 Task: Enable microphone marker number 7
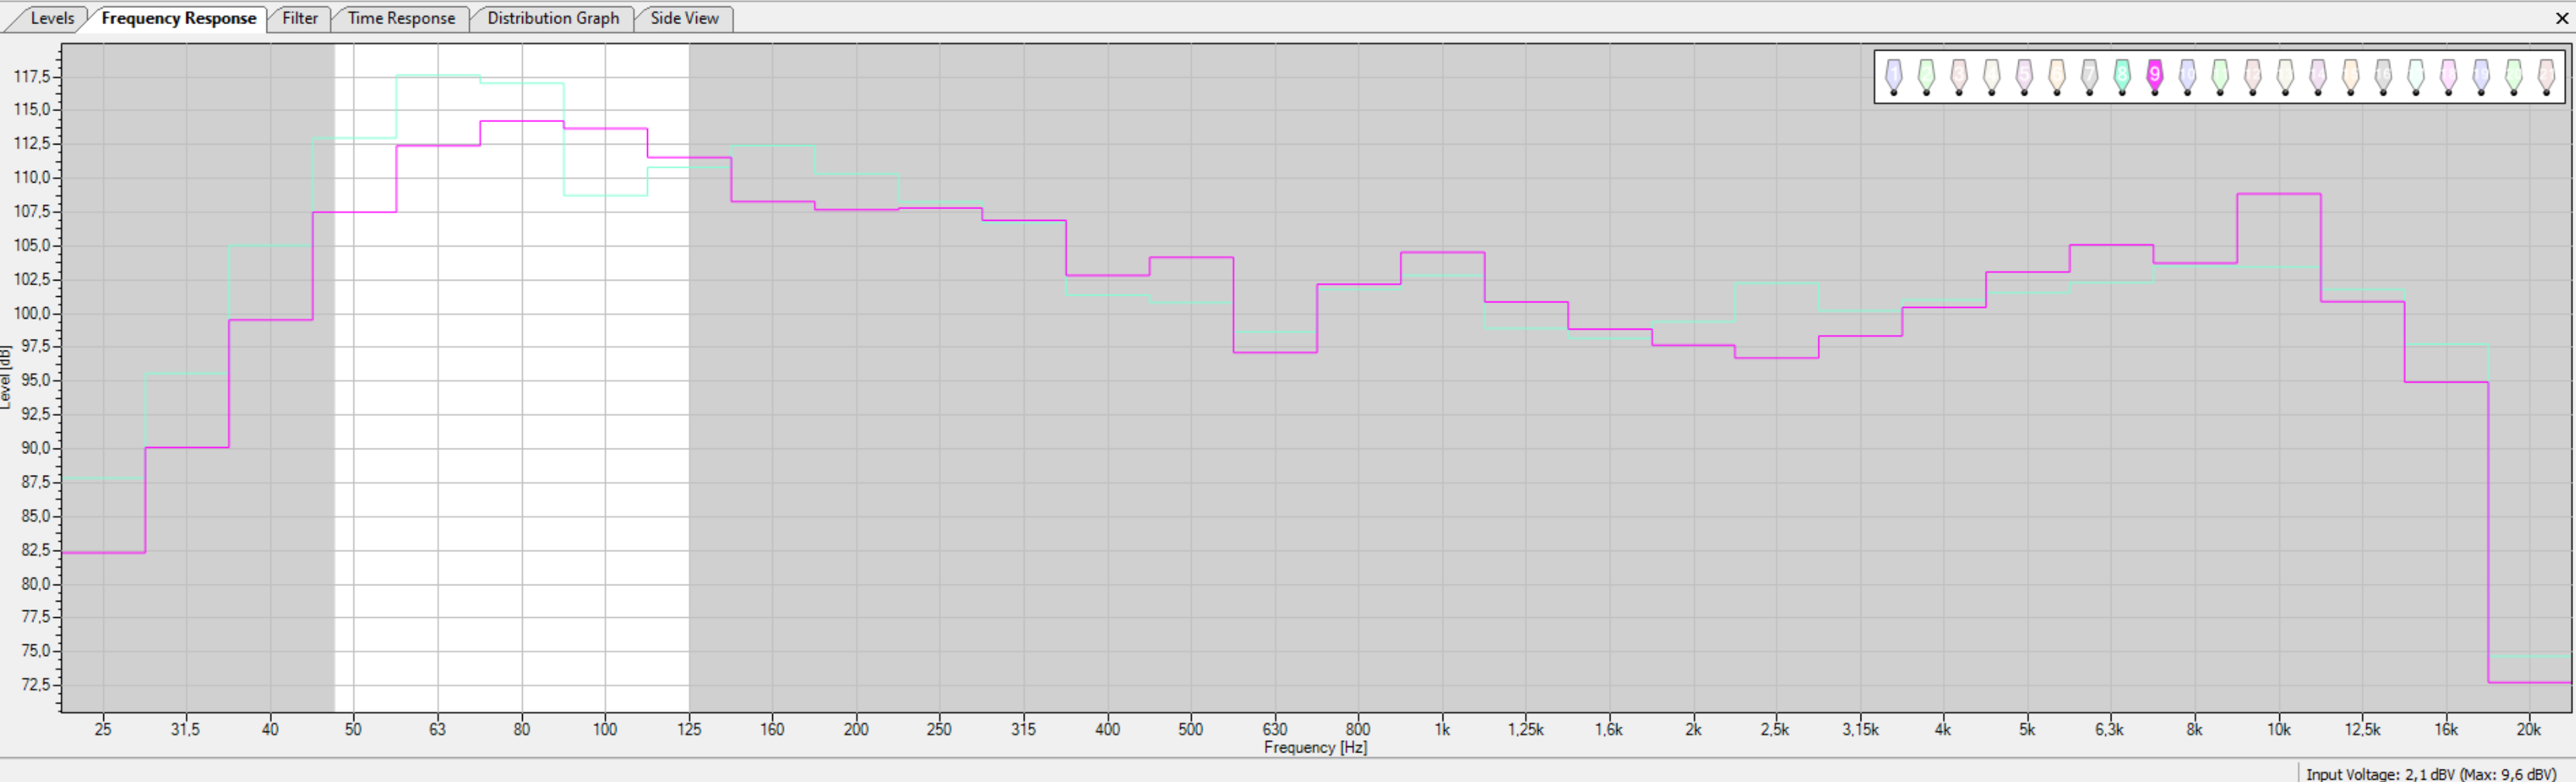[x=2089, y=75]
